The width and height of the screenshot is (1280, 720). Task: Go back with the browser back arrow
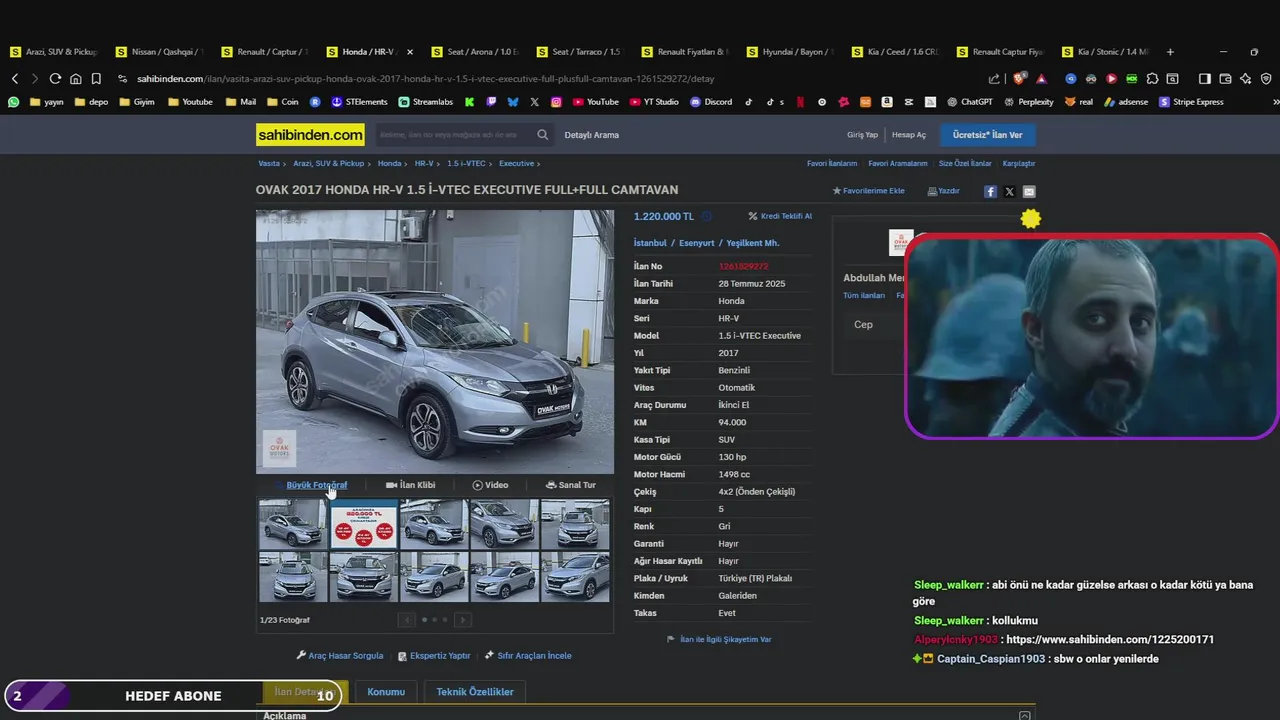coord(15,79)
